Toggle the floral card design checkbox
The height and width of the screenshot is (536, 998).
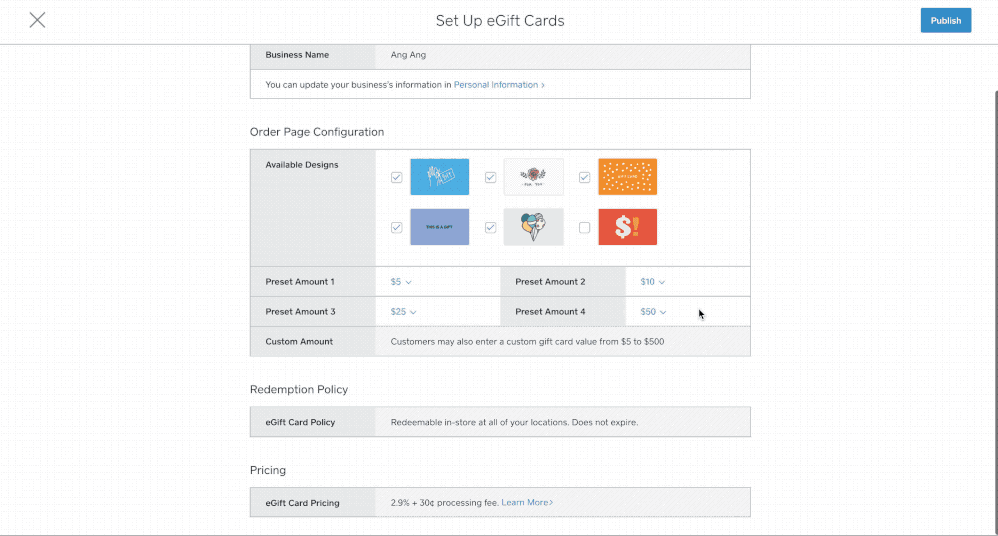pos(490,177)
